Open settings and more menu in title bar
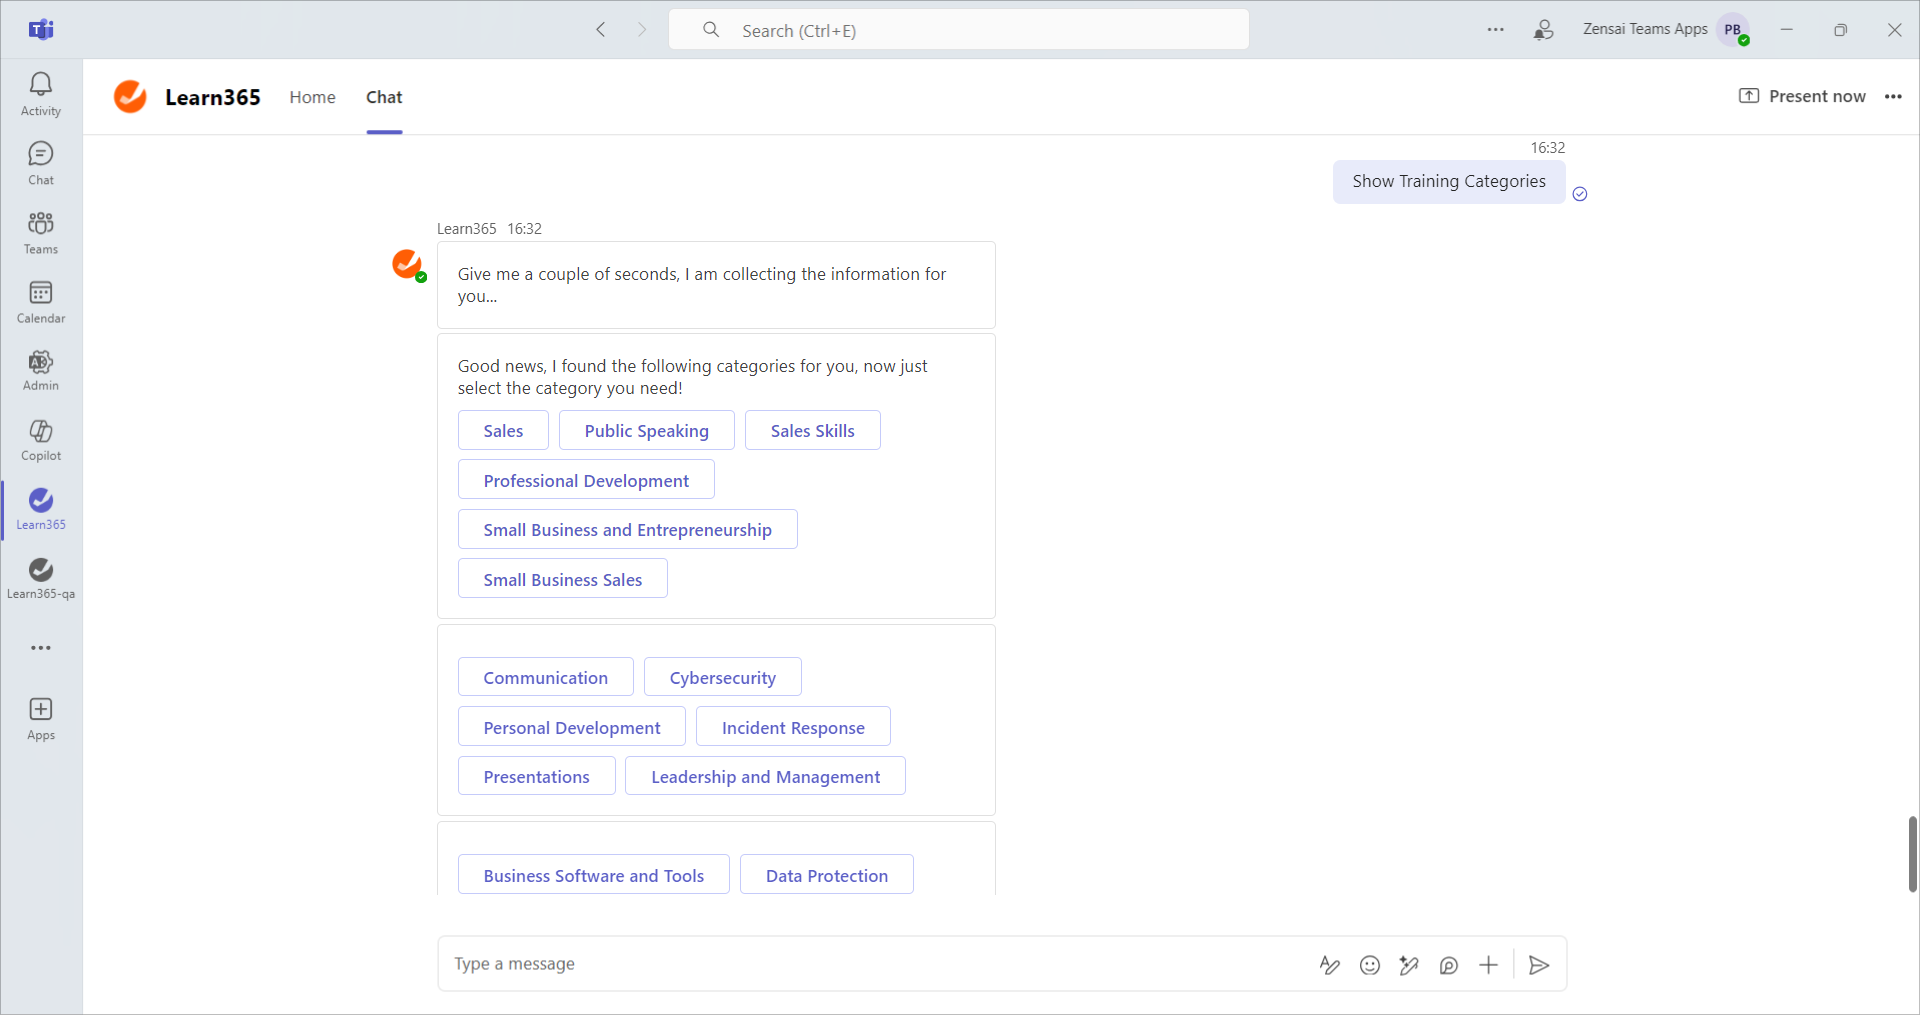The width and height of the screenshot is (1920, 1015). [1495, 30]
